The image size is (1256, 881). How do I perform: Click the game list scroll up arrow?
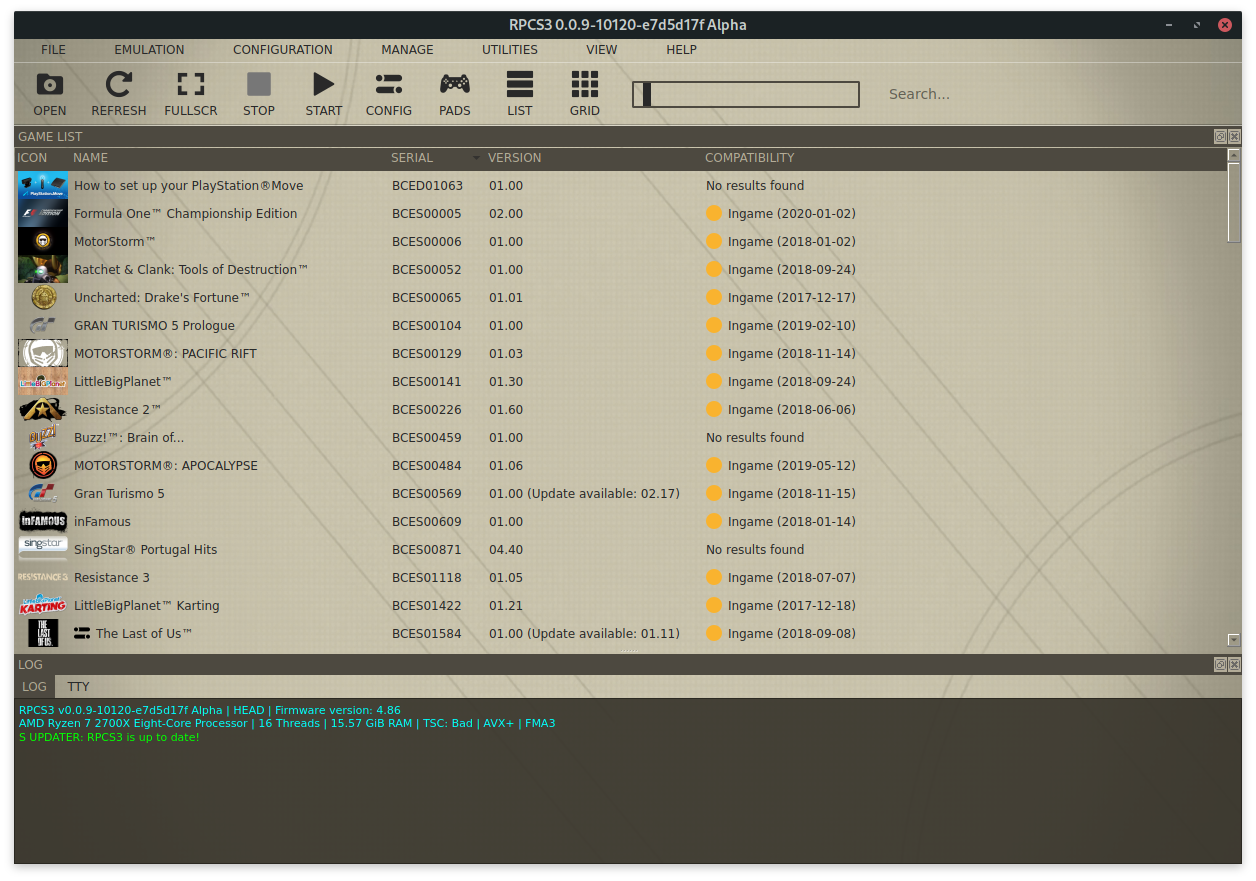pyautogui.click(x=1233, y=156)
